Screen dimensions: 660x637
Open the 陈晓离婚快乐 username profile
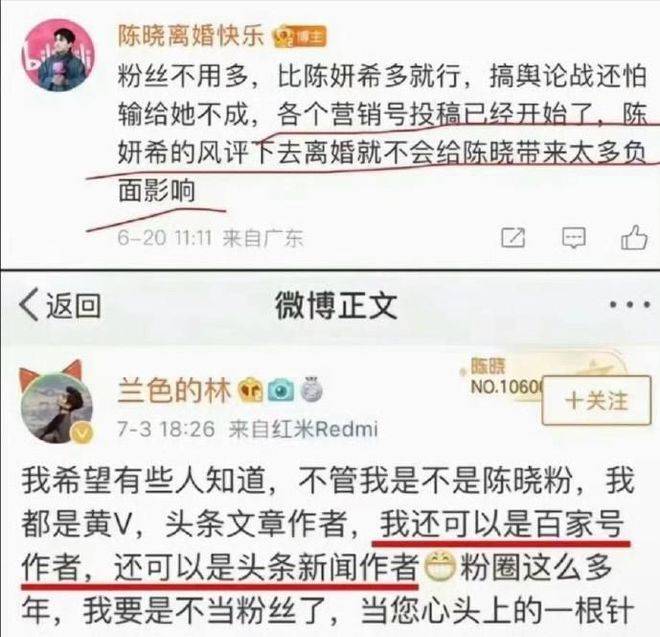pyautogui.click(x=191, y=36)
